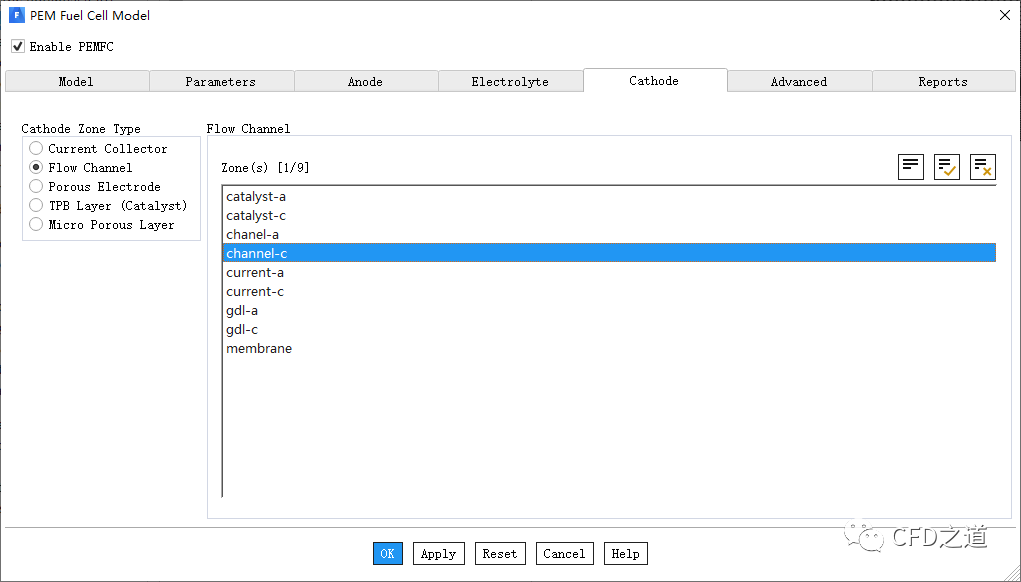Select Current Collector zone type

36,149
